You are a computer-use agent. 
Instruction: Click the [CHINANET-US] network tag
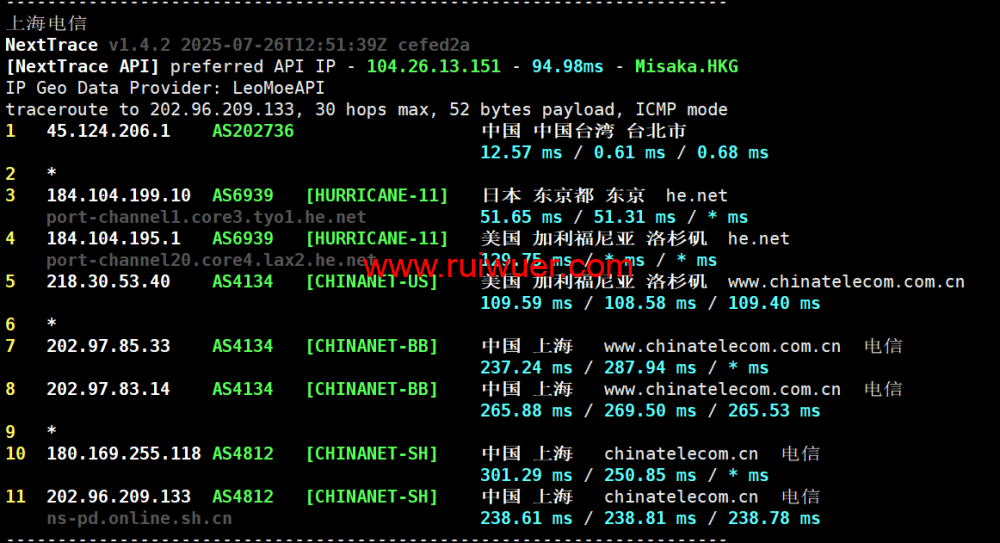click(x=372, y=282)
